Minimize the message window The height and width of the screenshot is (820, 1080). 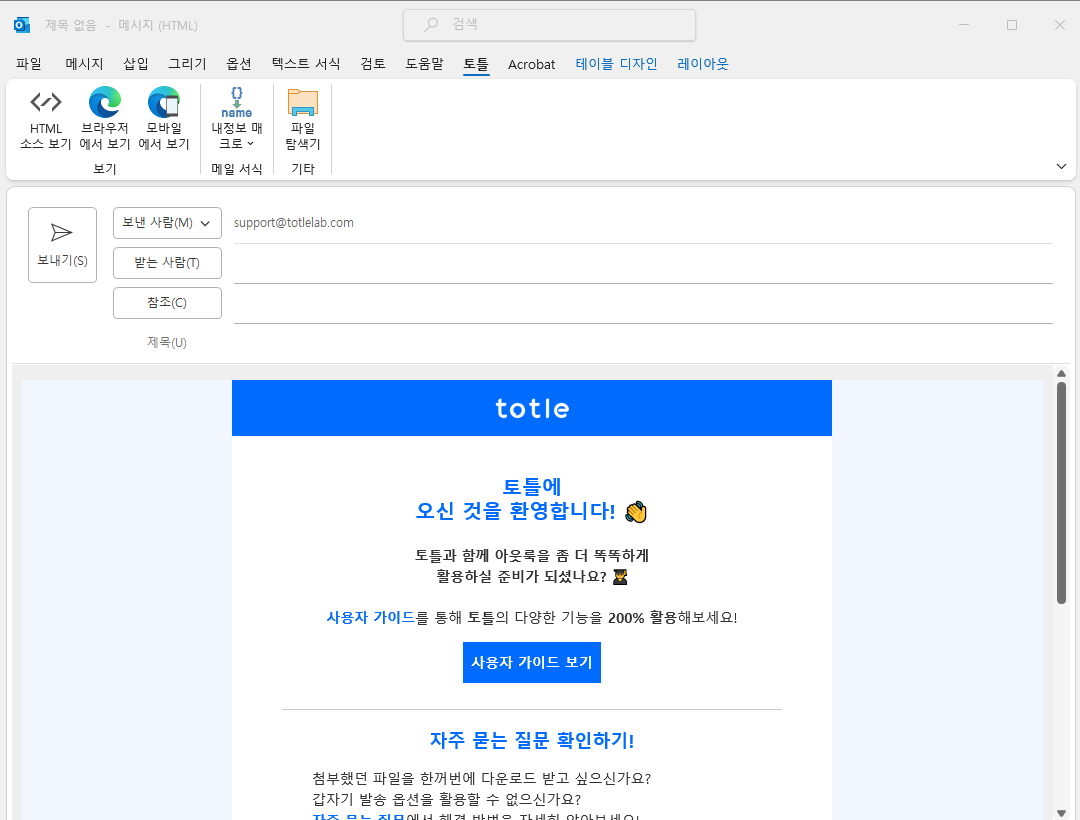(x=964, y=25)
